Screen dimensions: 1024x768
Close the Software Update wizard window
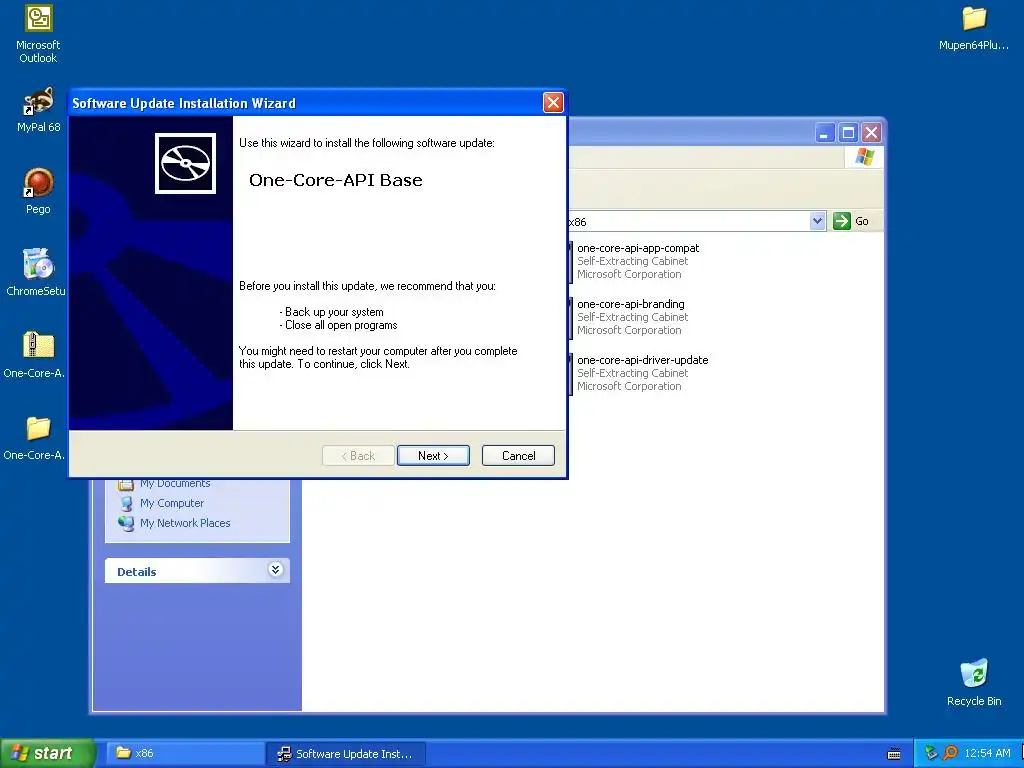tap(553, 103)
